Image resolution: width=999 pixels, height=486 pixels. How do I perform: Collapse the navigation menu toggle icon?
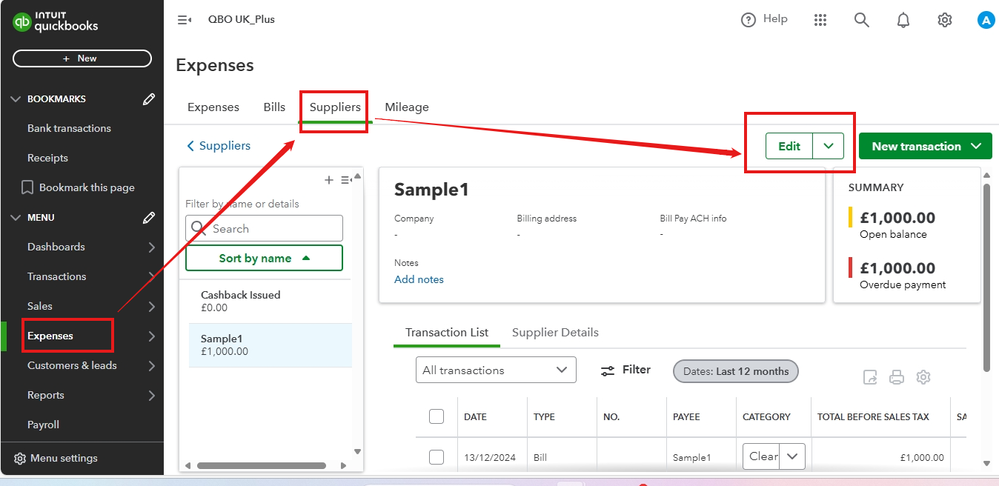click(184, 20)
